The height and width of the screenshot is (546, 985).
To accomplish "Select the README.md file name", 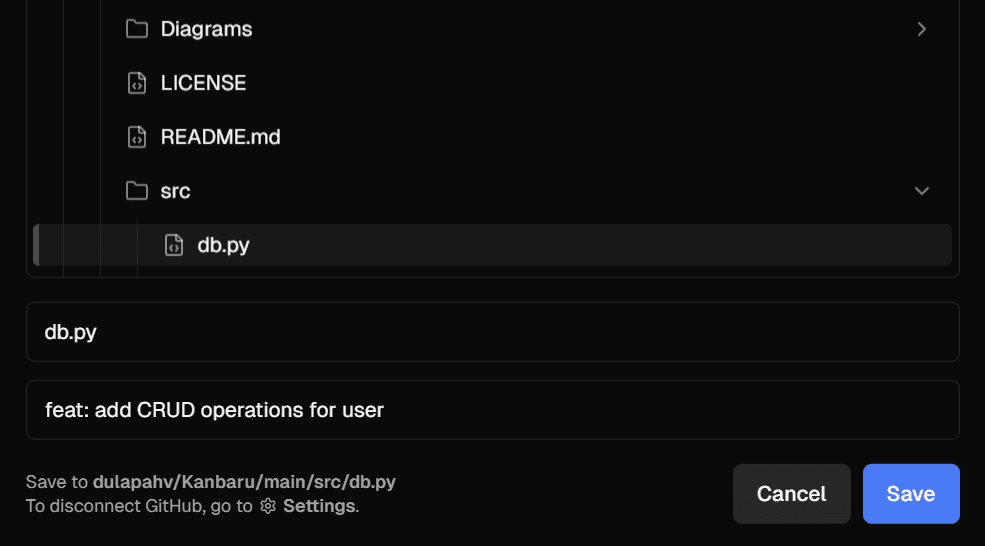I will (x=220, y=137).
